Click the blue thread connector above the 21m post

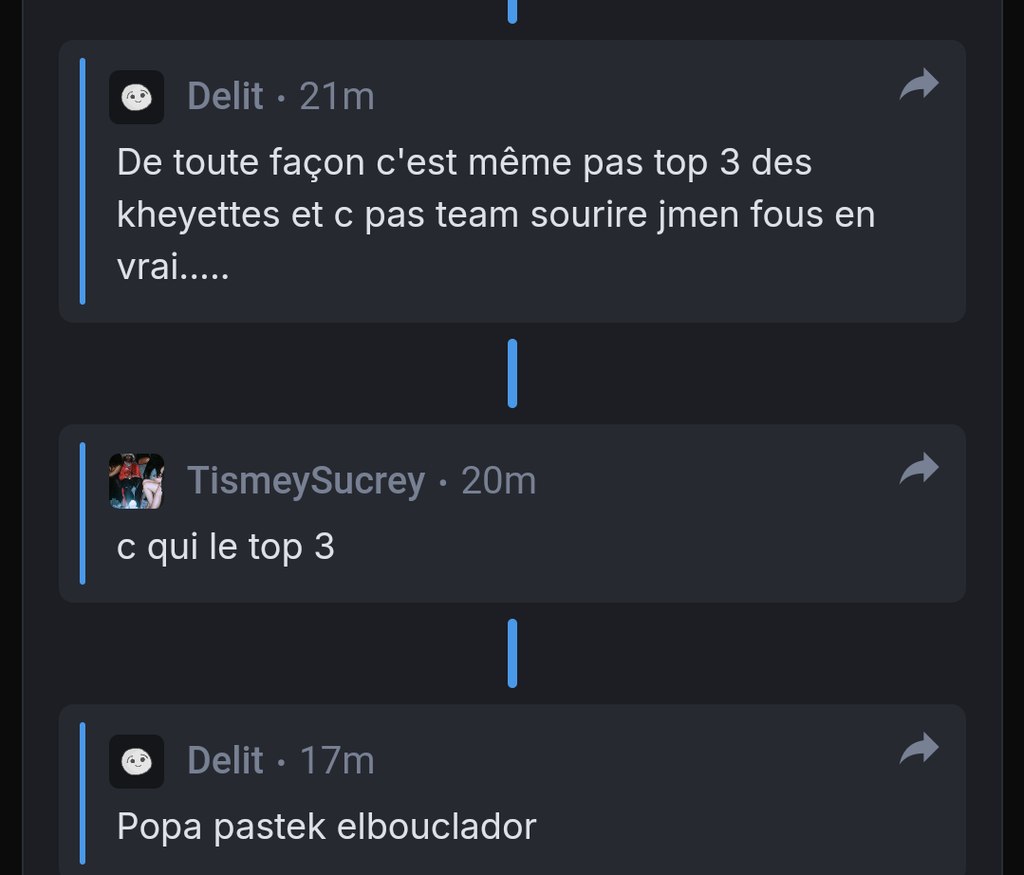[x=512, y=11]
